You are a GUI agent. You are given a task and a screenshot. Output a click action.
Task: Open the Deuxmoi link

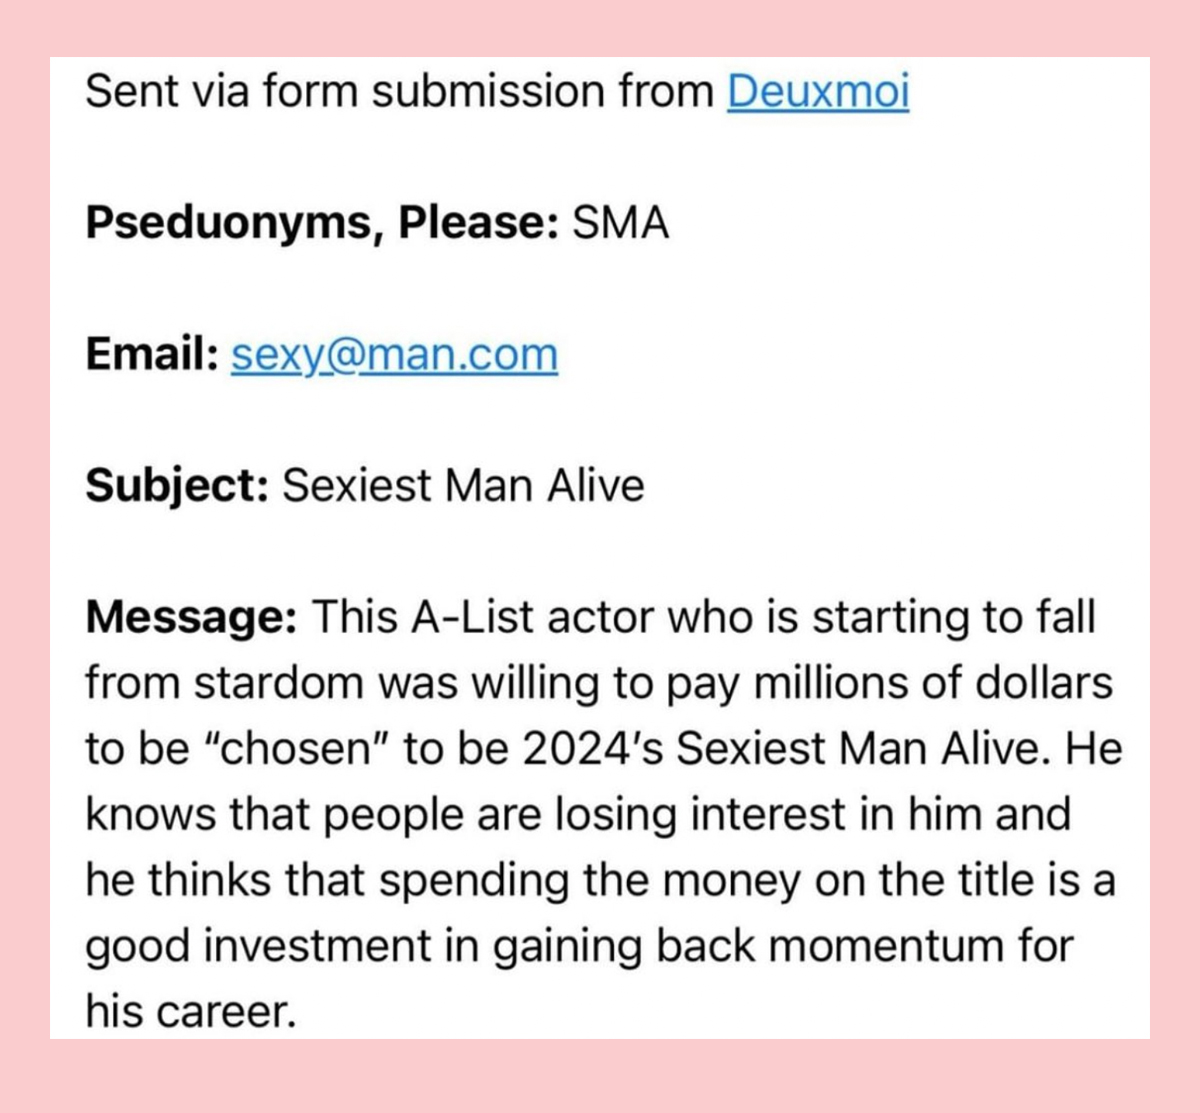[818, 92]
